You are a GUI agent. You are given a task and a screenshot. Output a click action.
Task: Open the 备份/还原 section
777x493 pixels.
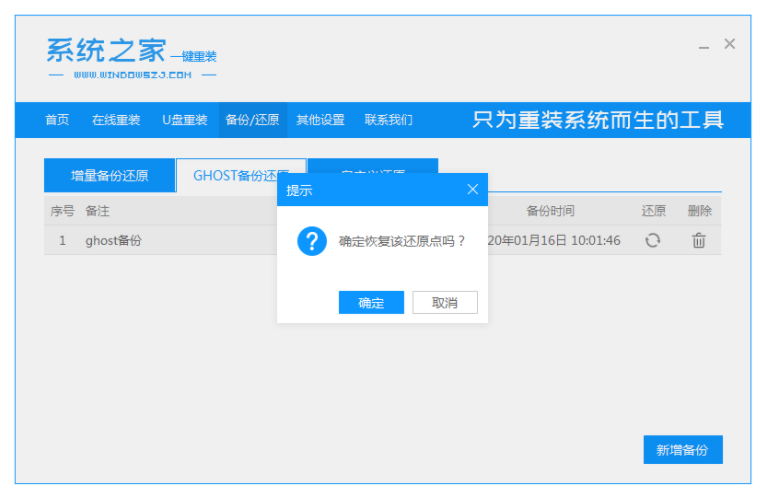tap(252, 120)
